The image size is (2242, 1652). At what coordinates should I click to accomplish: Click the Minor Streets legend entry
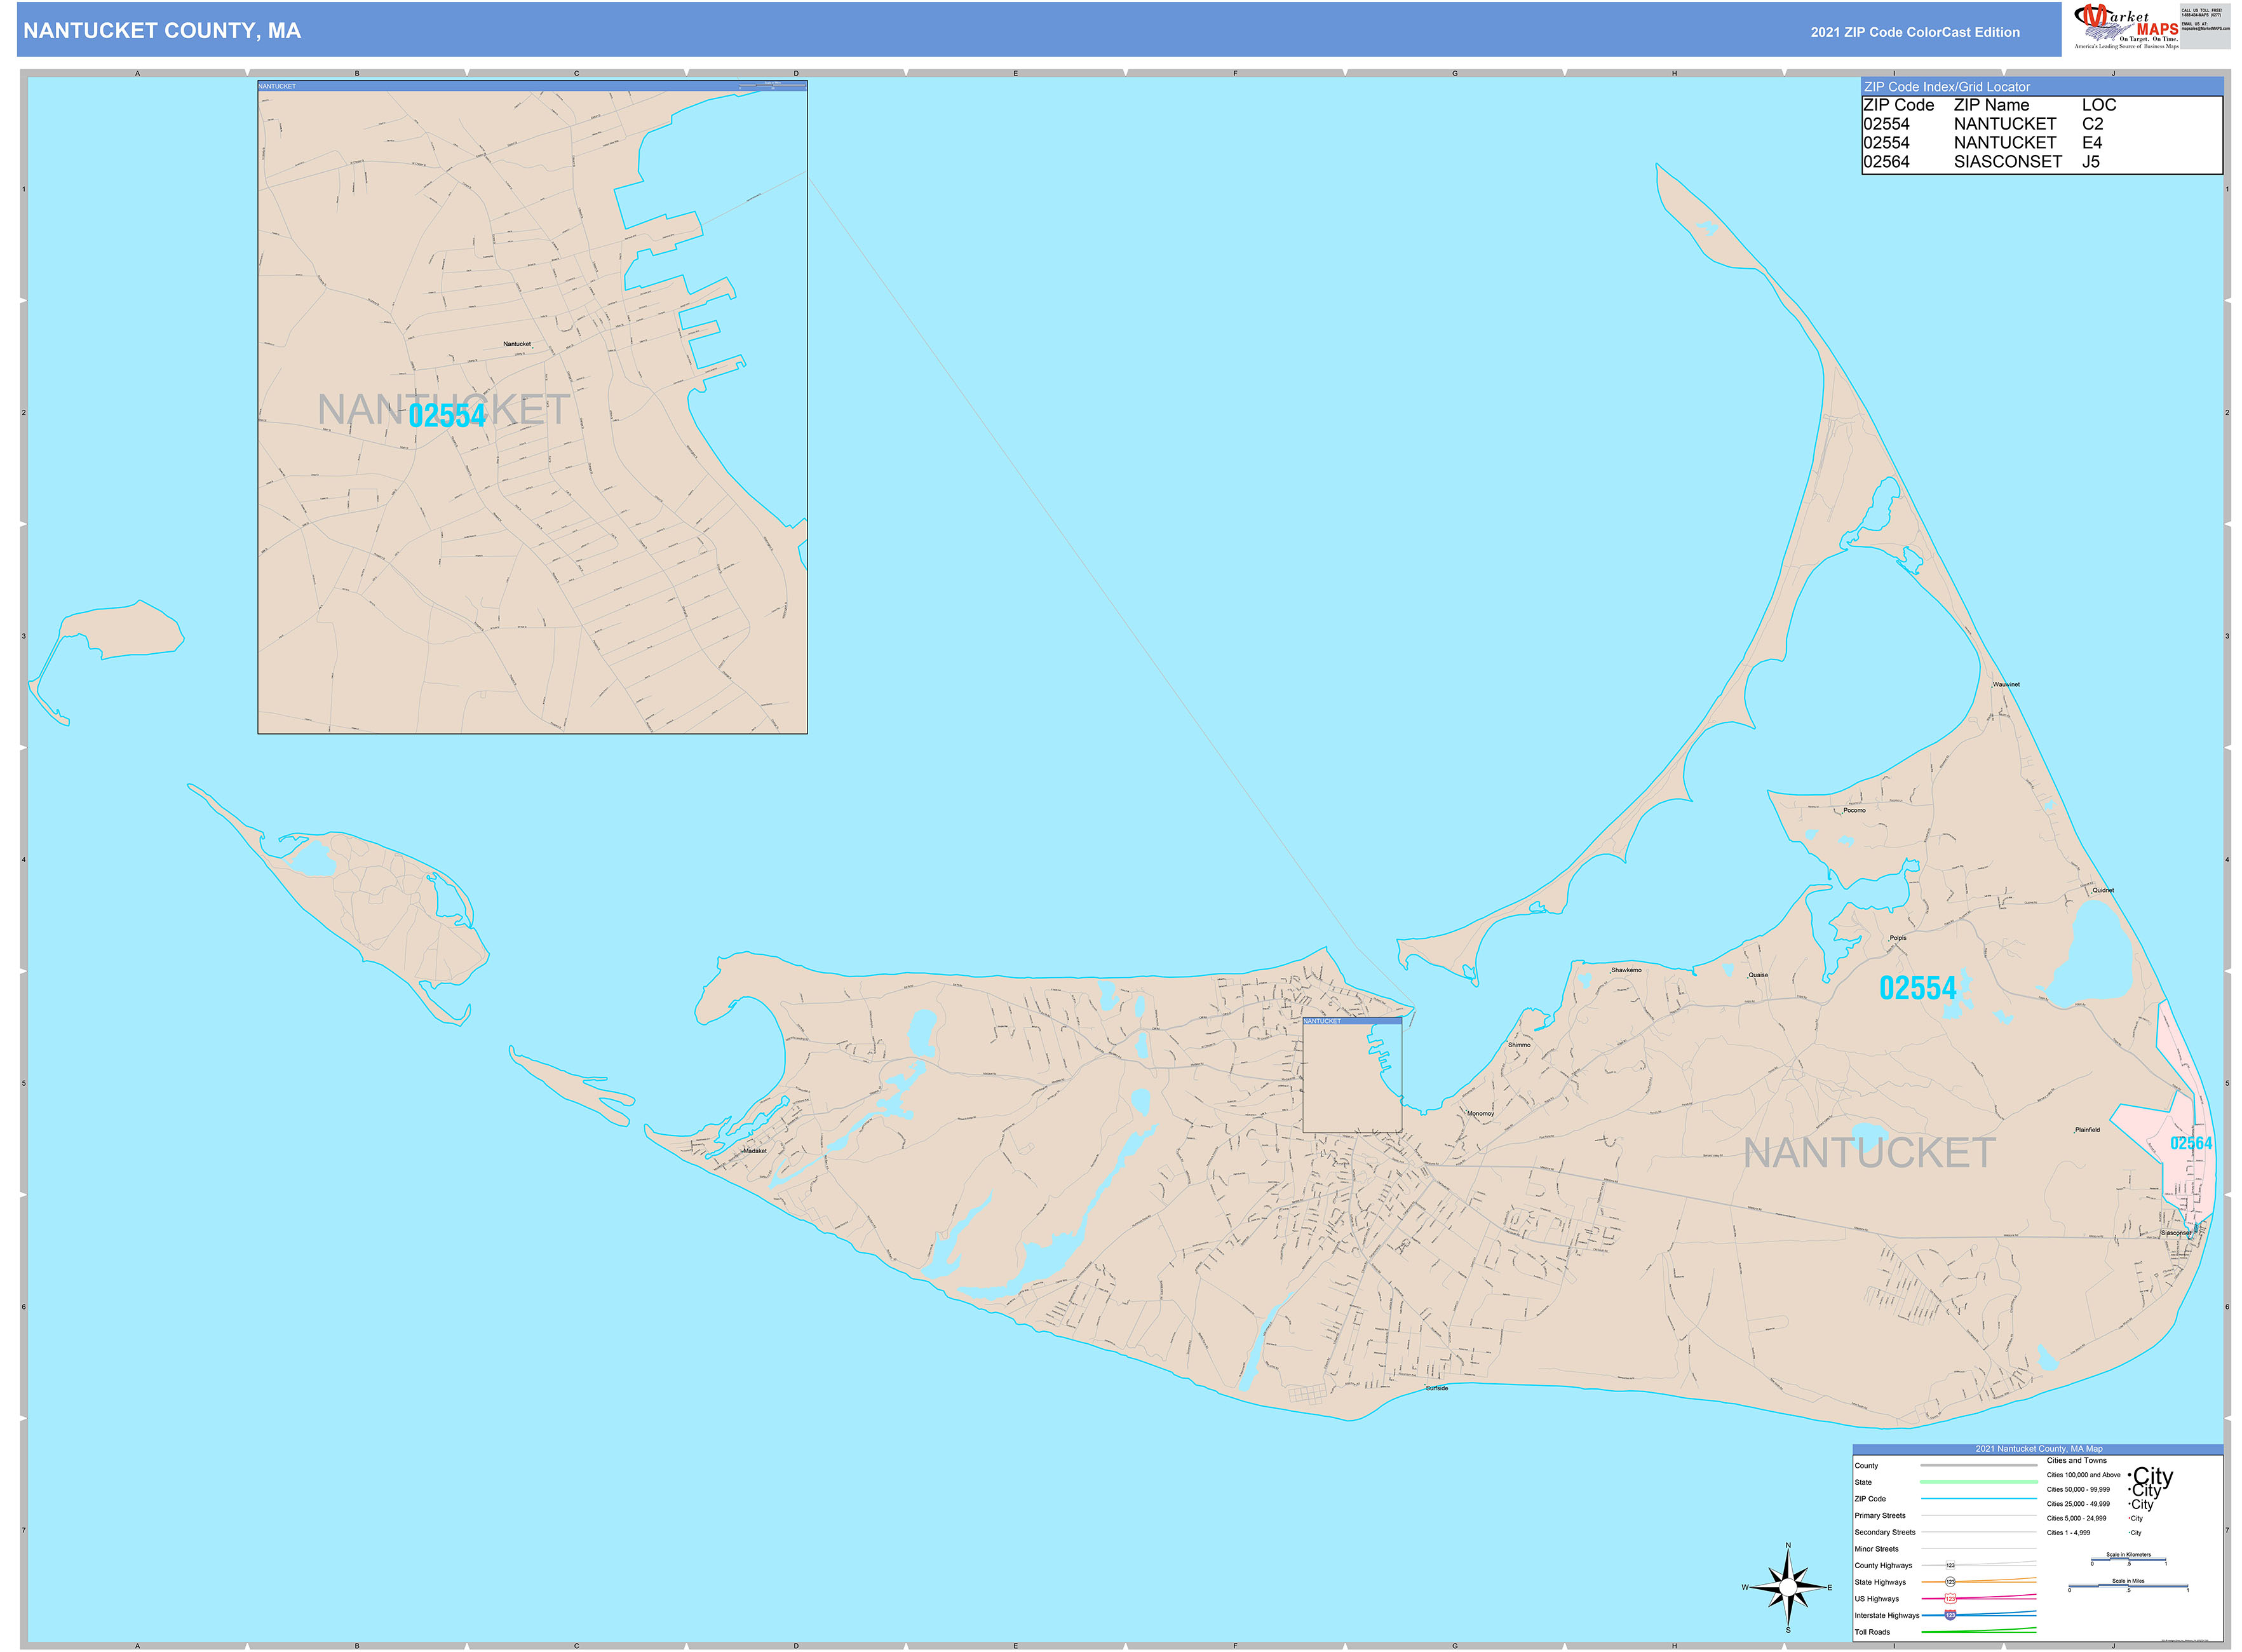coord(1877,1549)
